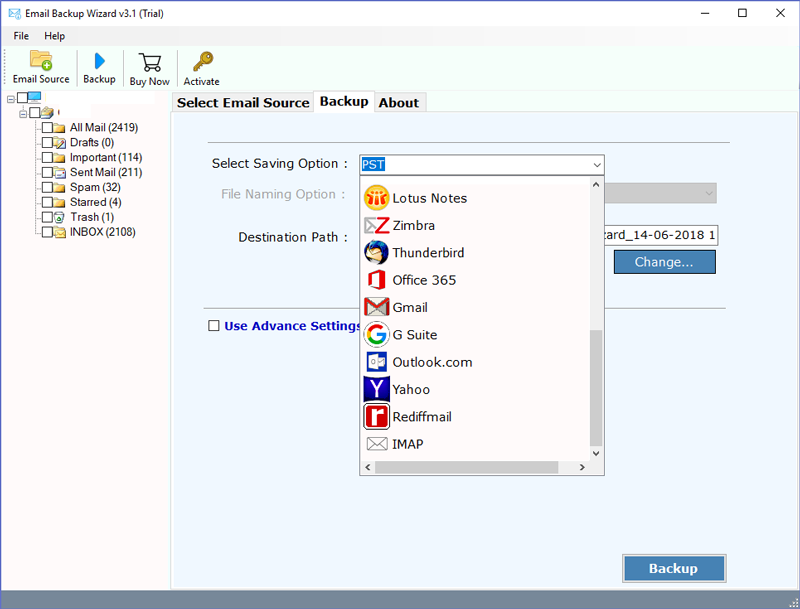Image resolution: width=800 pixels, height=609 pixels.
Task: Choose the Lotus Notes icon in list
Action: point(377,198)
